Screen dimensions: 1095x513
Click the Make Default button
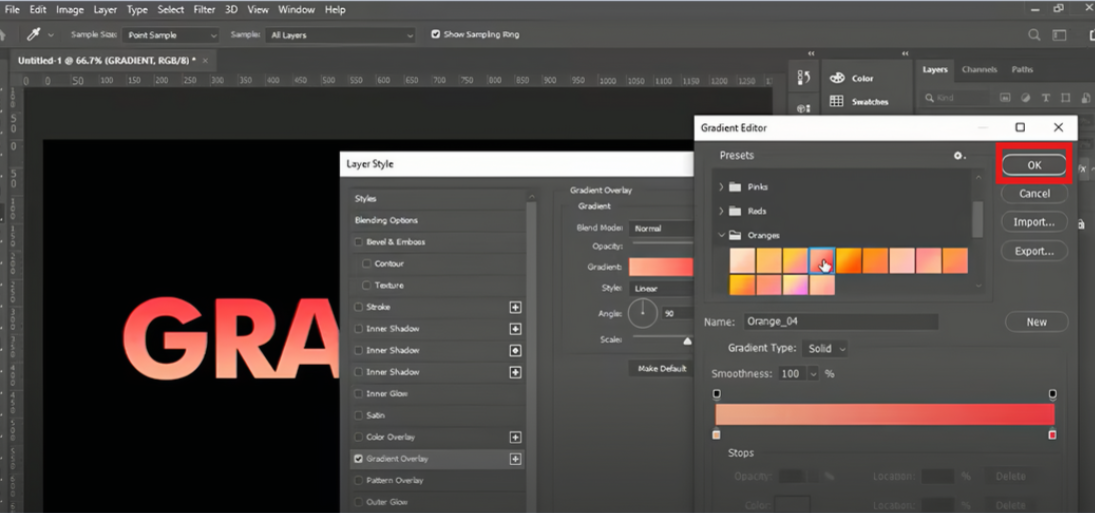tap(662, 369)
